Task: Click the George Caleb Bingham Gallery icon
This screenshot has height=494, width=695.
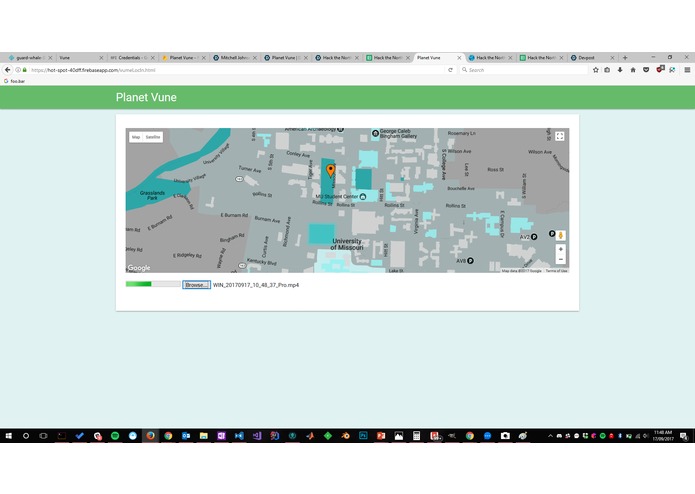Action: click(375, 133)
